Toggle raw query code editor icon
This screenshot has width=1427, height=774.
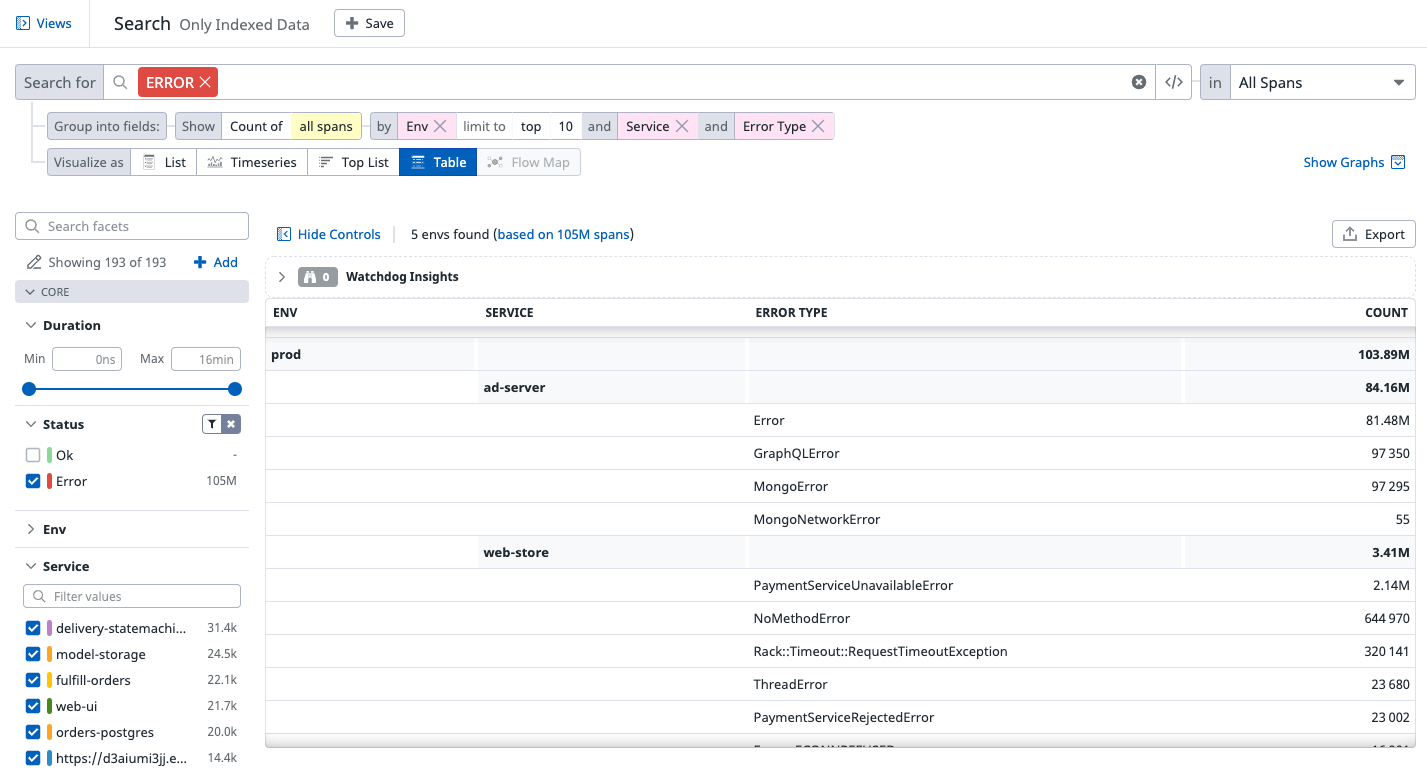tap(1174, 83)
